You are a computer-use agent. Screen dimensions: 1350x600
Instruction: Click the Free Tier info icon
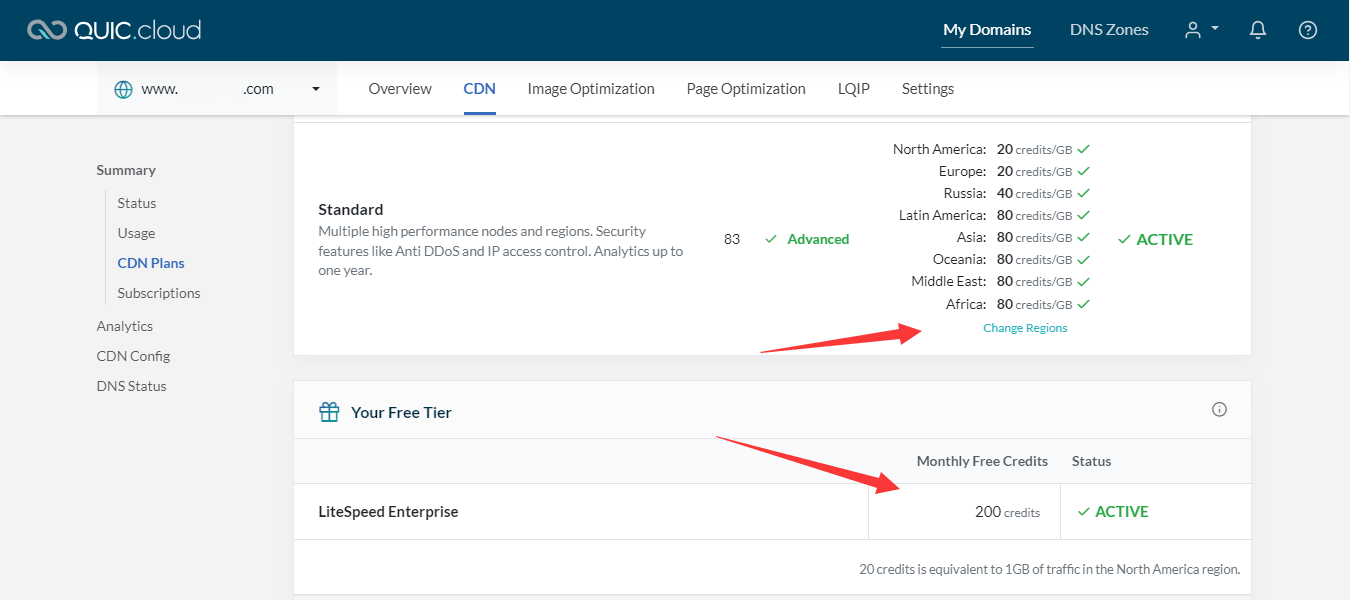click(1219, 409)
